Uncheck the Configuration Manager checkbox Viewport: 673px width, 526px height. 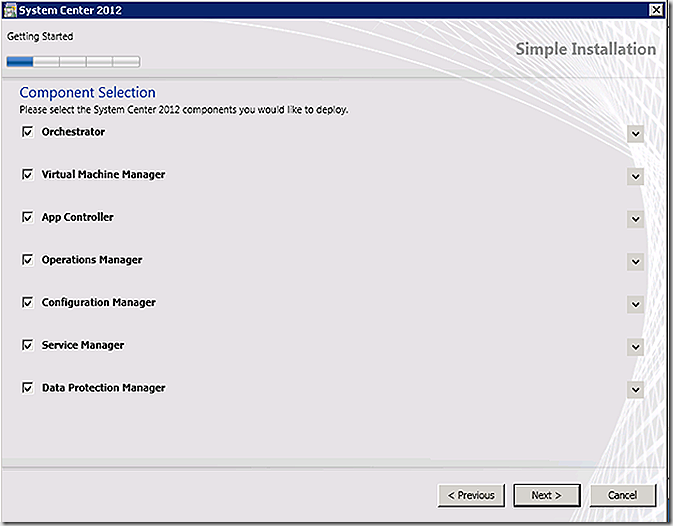(27, 302)
